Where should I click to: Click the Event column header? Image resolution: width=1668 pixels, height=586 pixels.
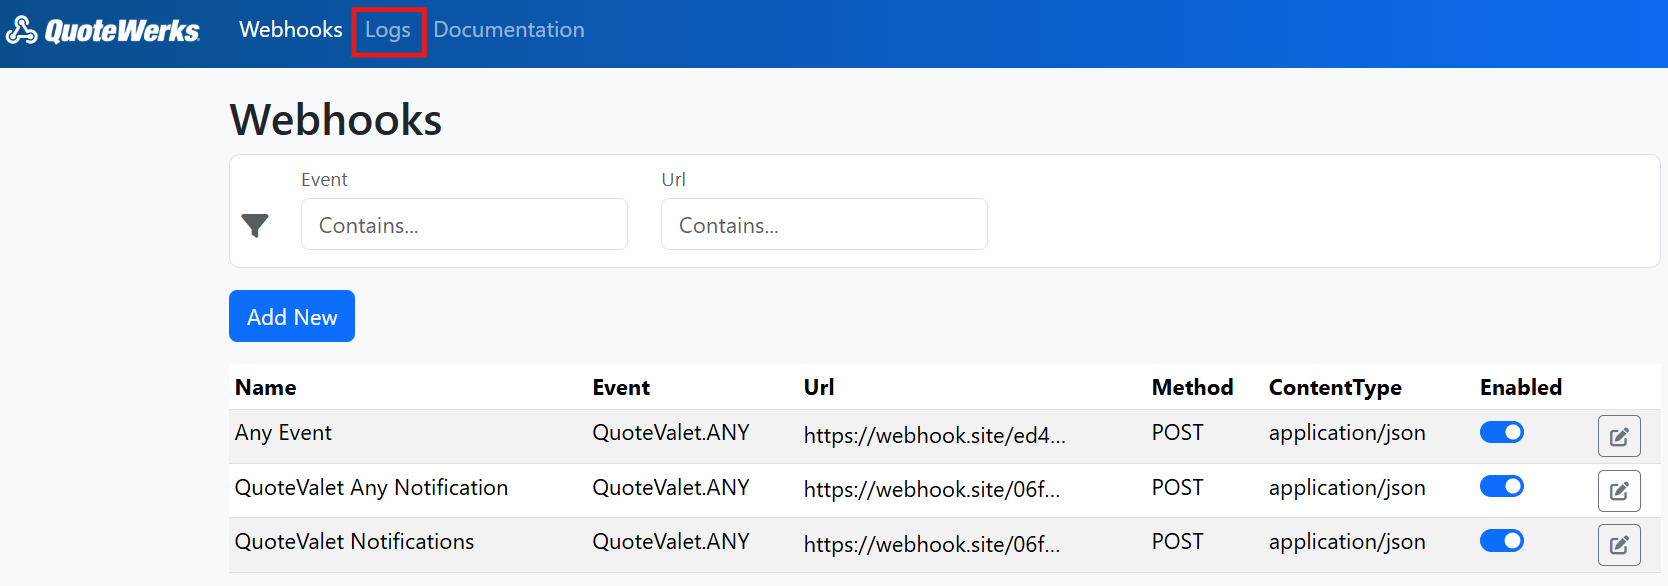[621, 388]
